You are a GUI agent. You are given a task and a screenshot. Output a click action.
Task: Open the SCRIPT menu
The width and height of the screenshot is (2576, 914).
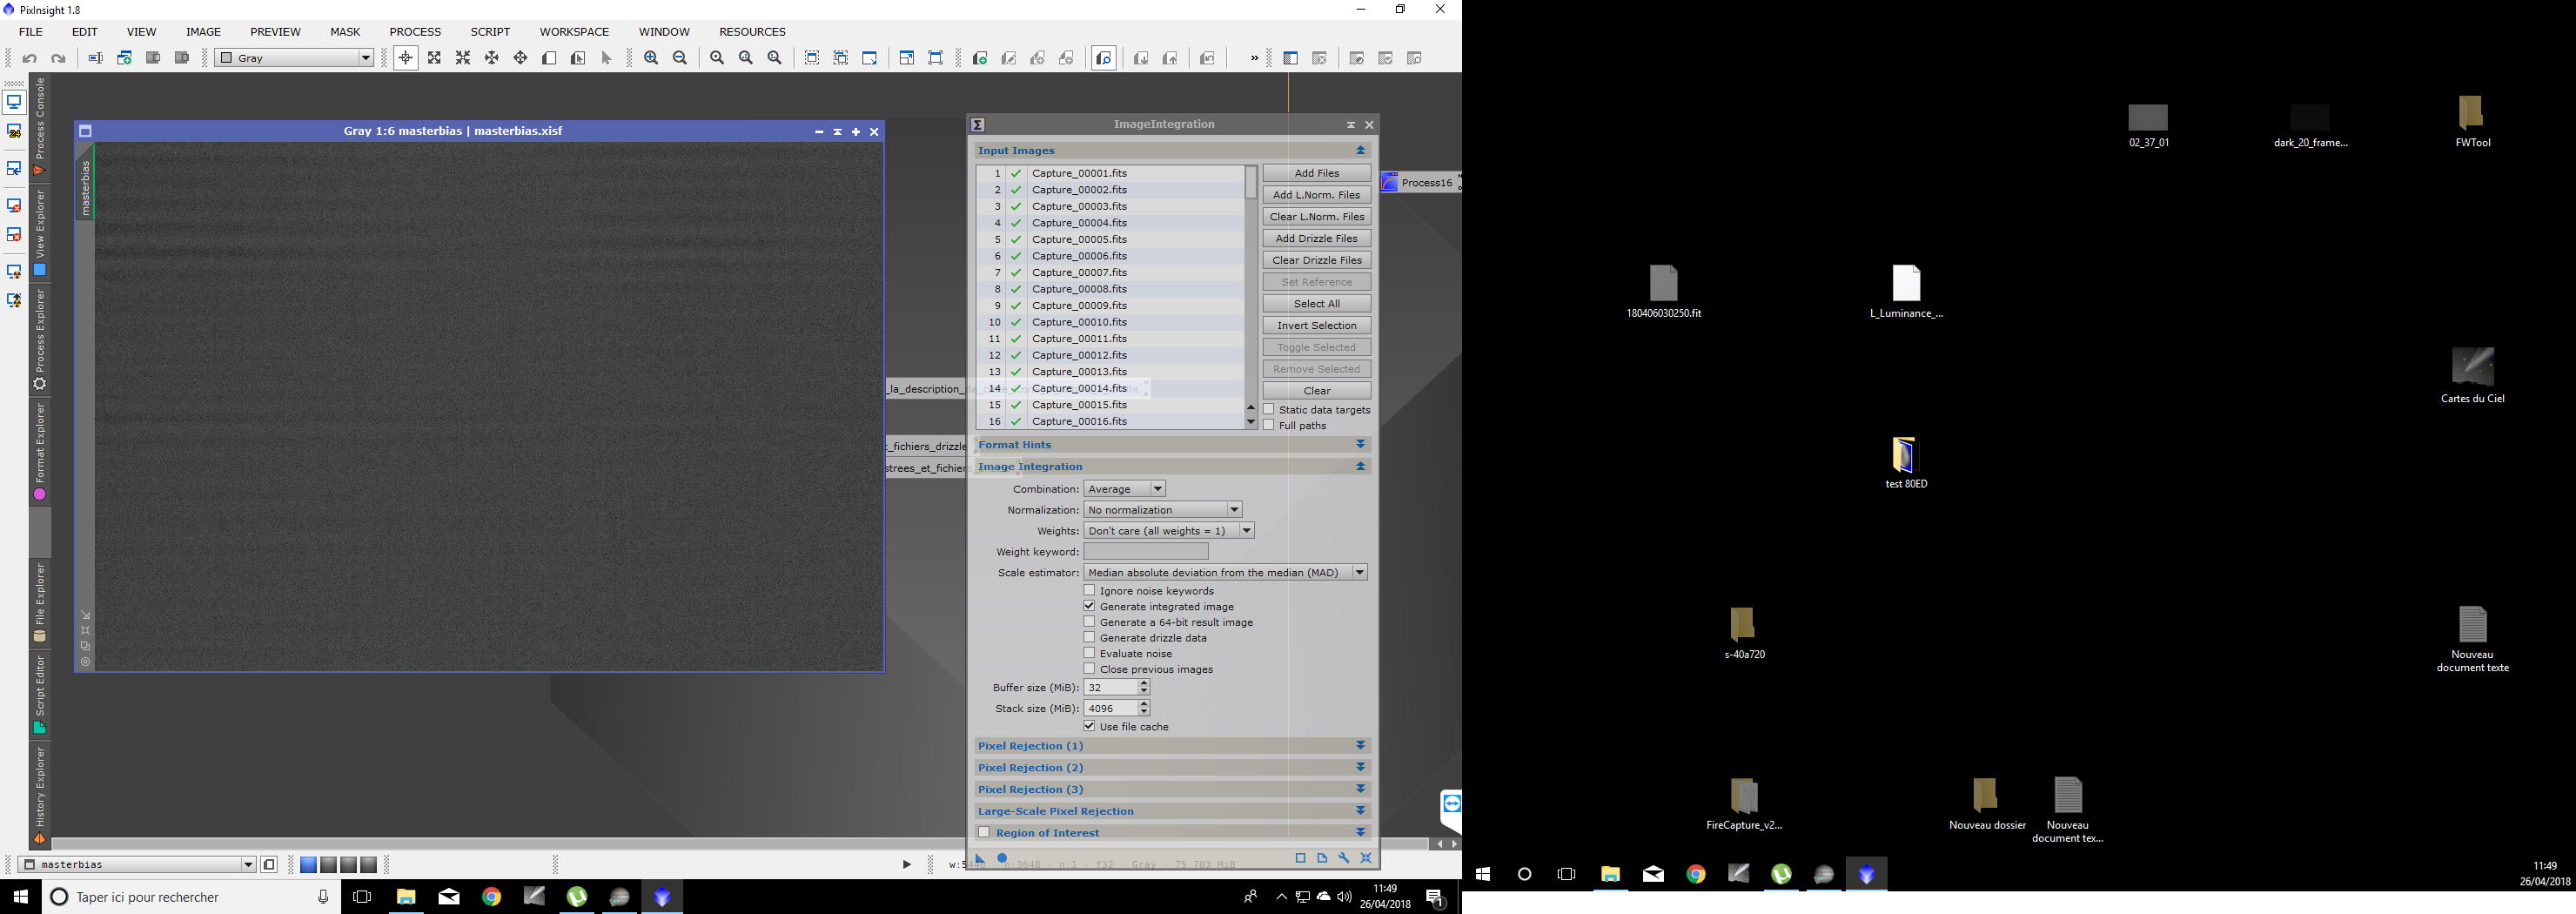pyautogui.click(x=490, y=32)
